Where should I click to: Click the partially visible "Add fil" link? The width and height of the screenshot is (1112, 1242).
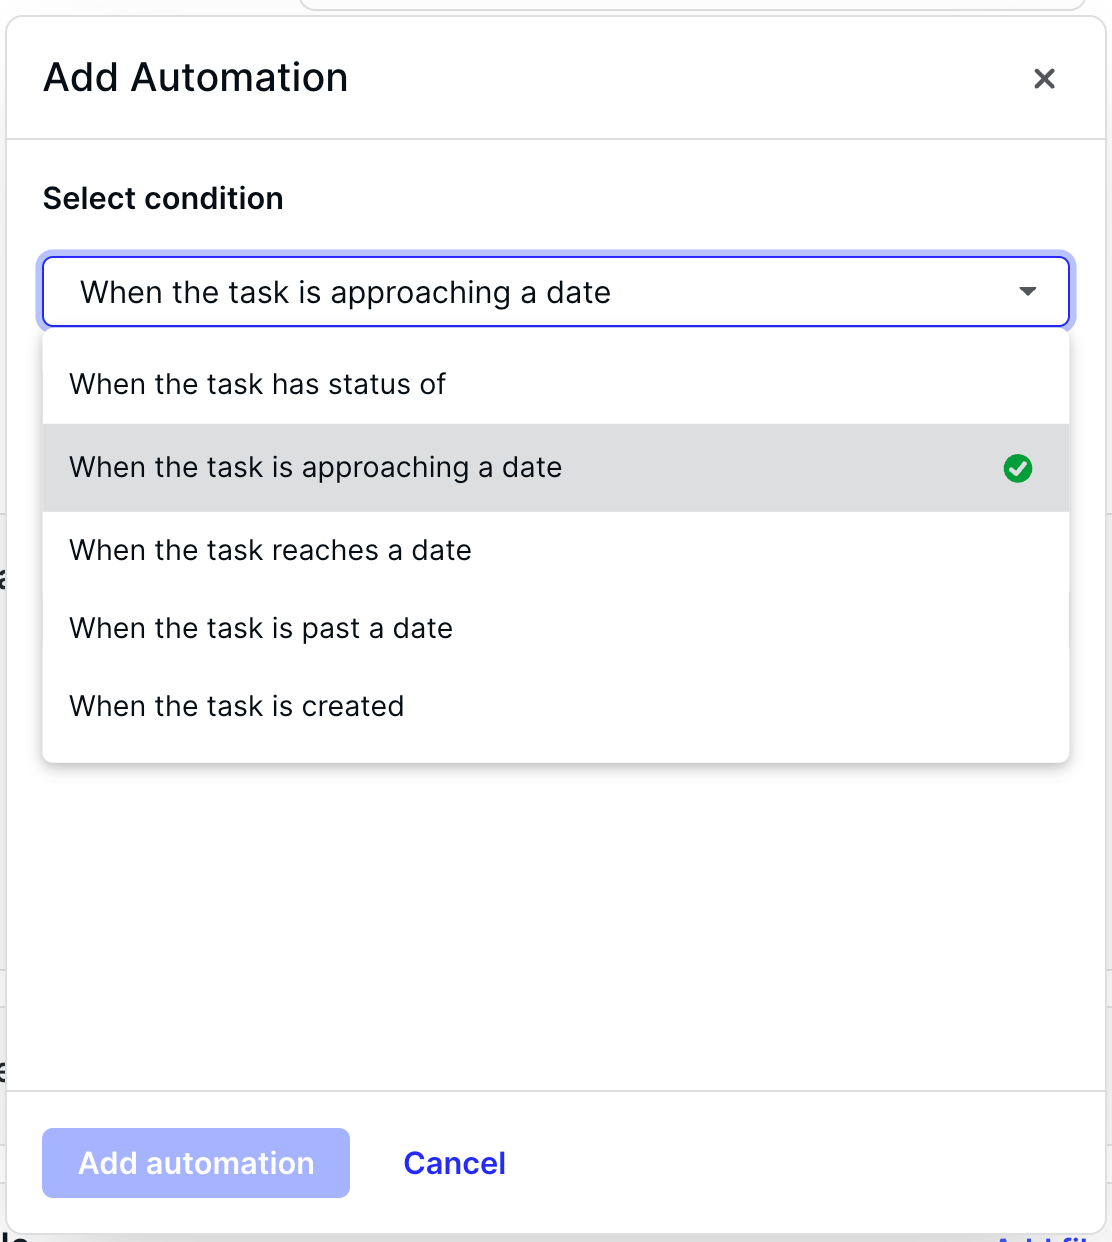point(1040,1238)
